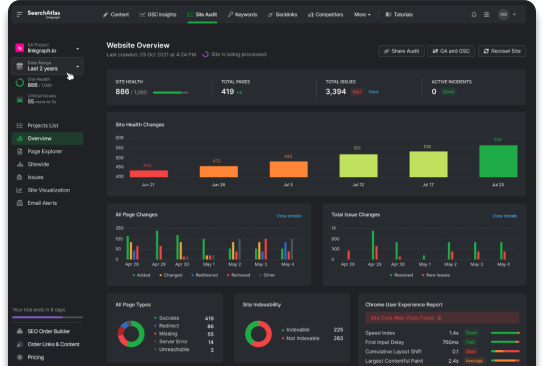The width and height of the screenshot is (544, 366).
Task: Open the SA Project linkgraph.io selector
Action: 48,48
